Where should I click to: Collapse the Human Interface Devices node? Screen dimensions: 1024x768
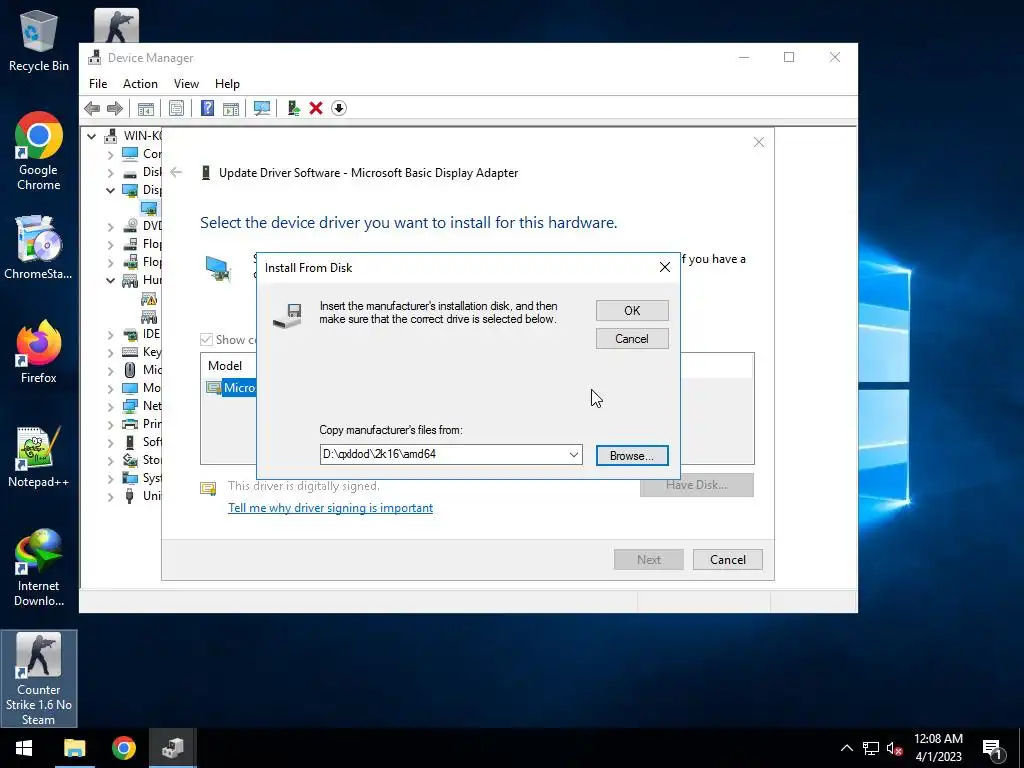pyautogui.click(x=110, y=280)
